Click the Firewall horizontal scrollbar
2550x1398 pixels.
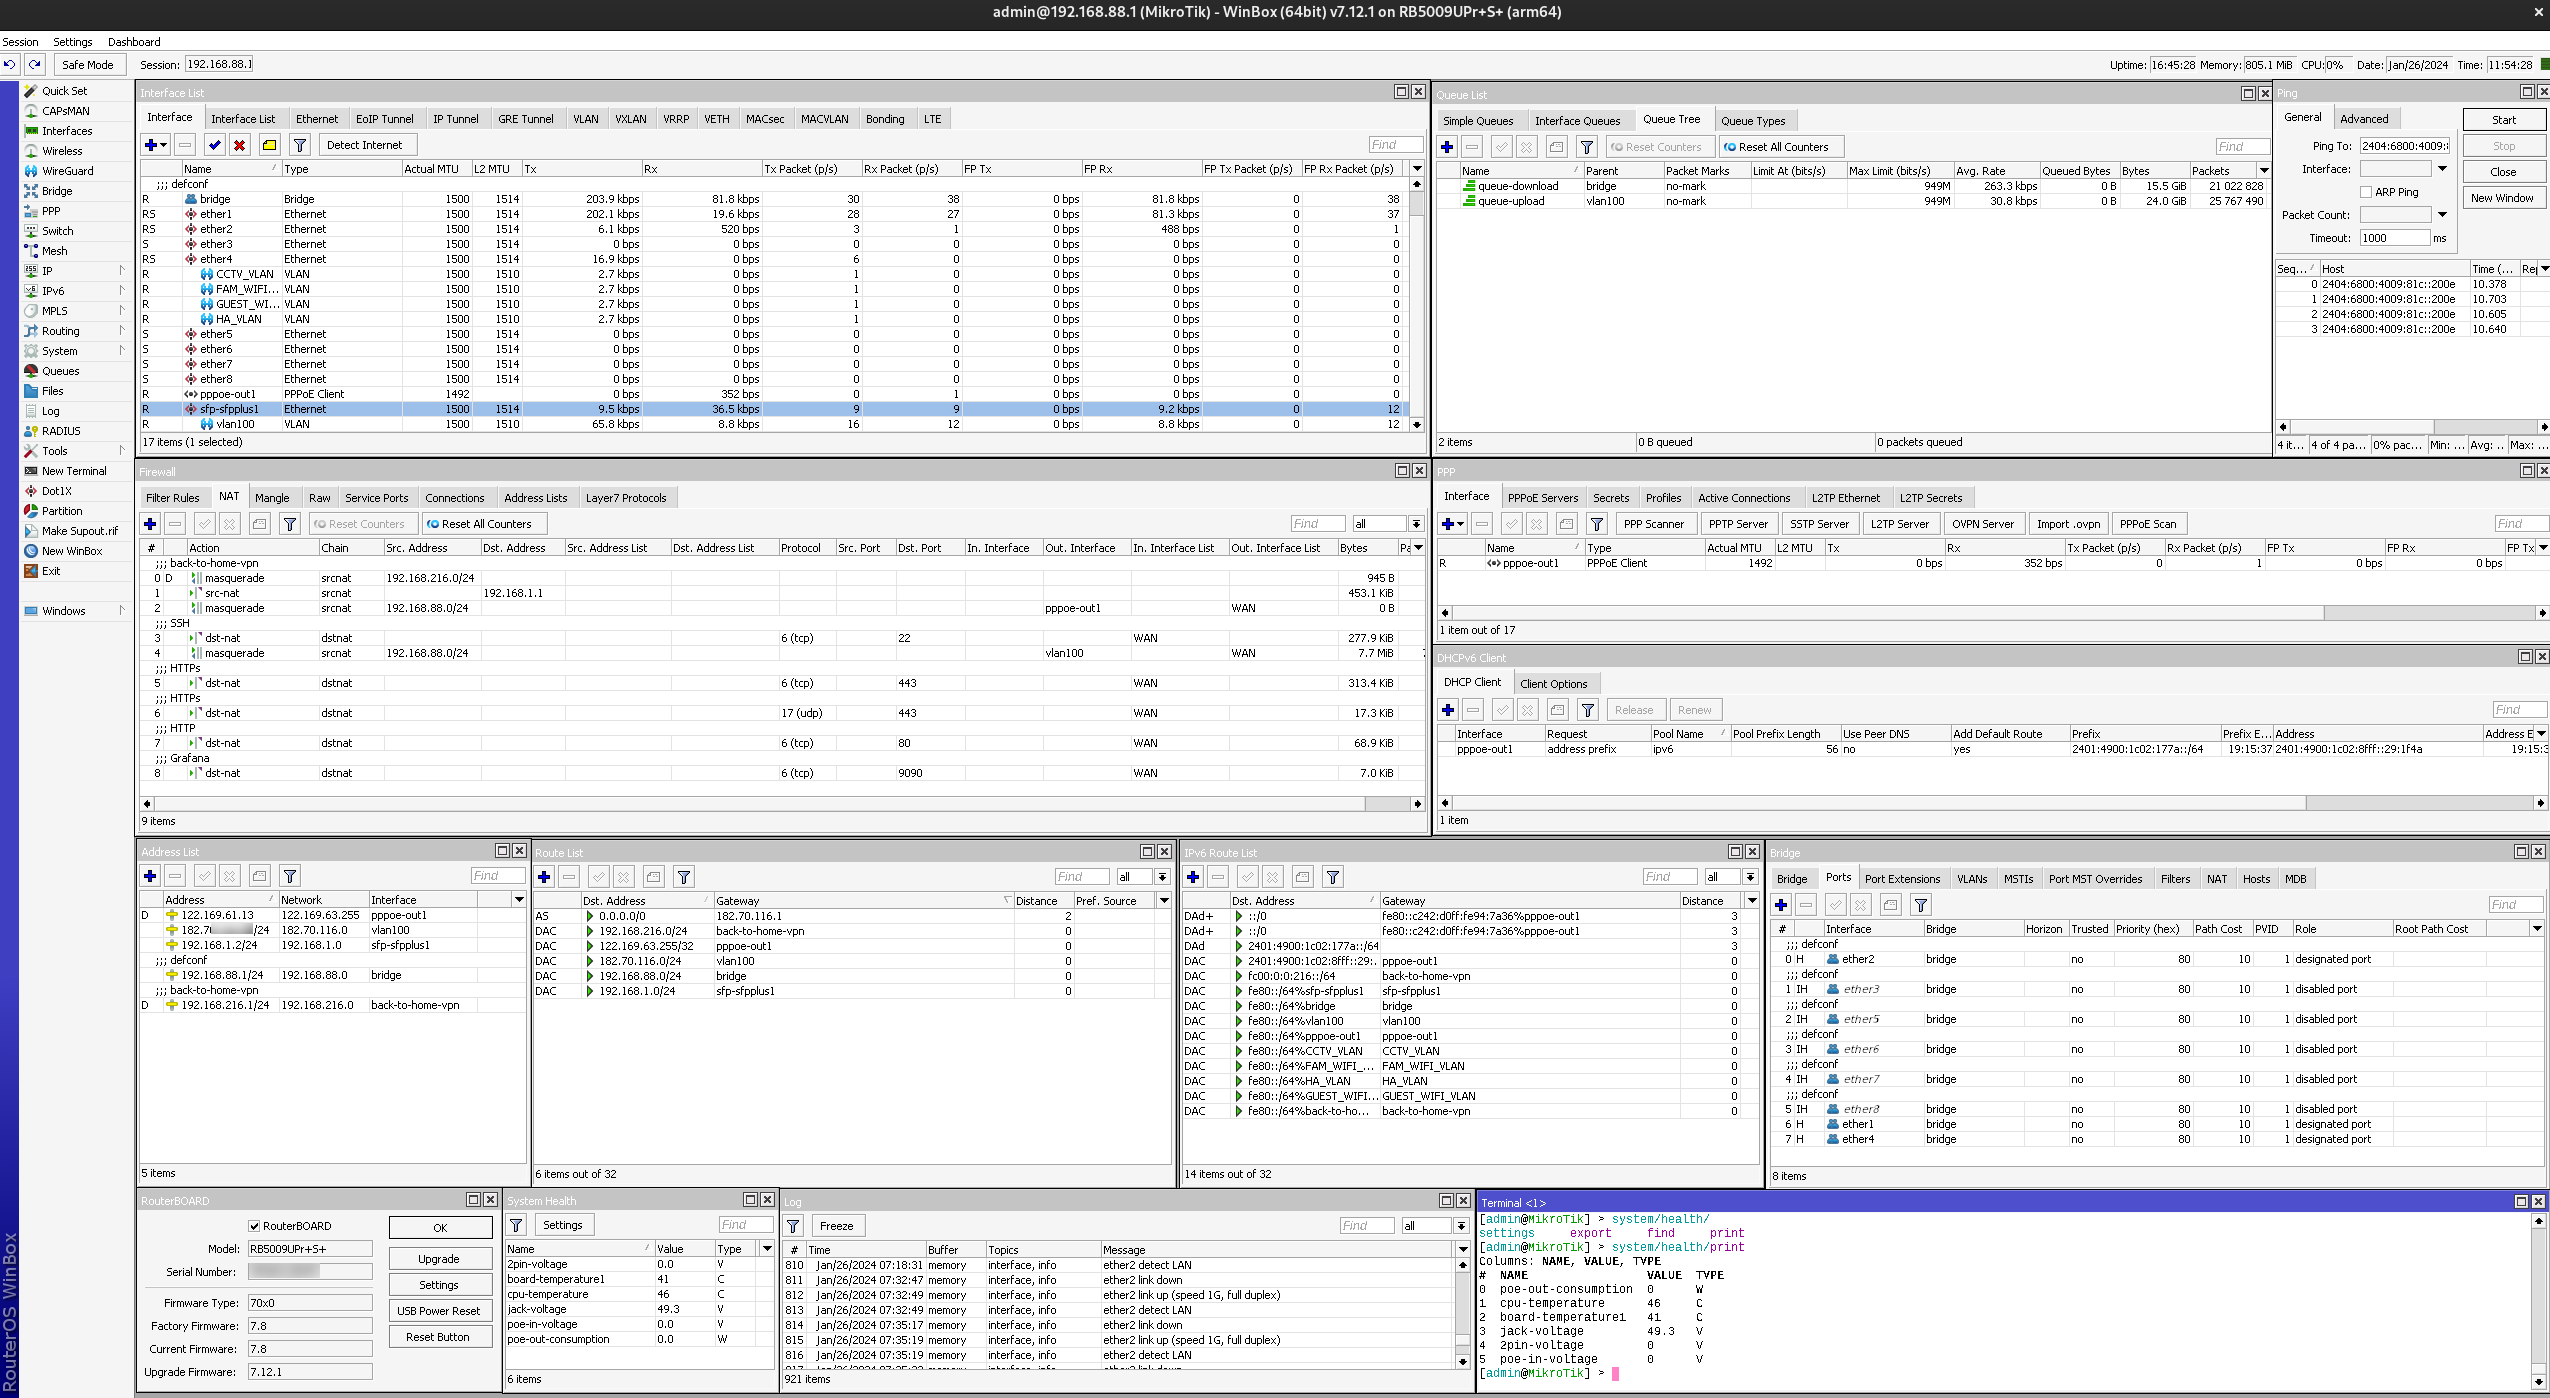point(782,804)
